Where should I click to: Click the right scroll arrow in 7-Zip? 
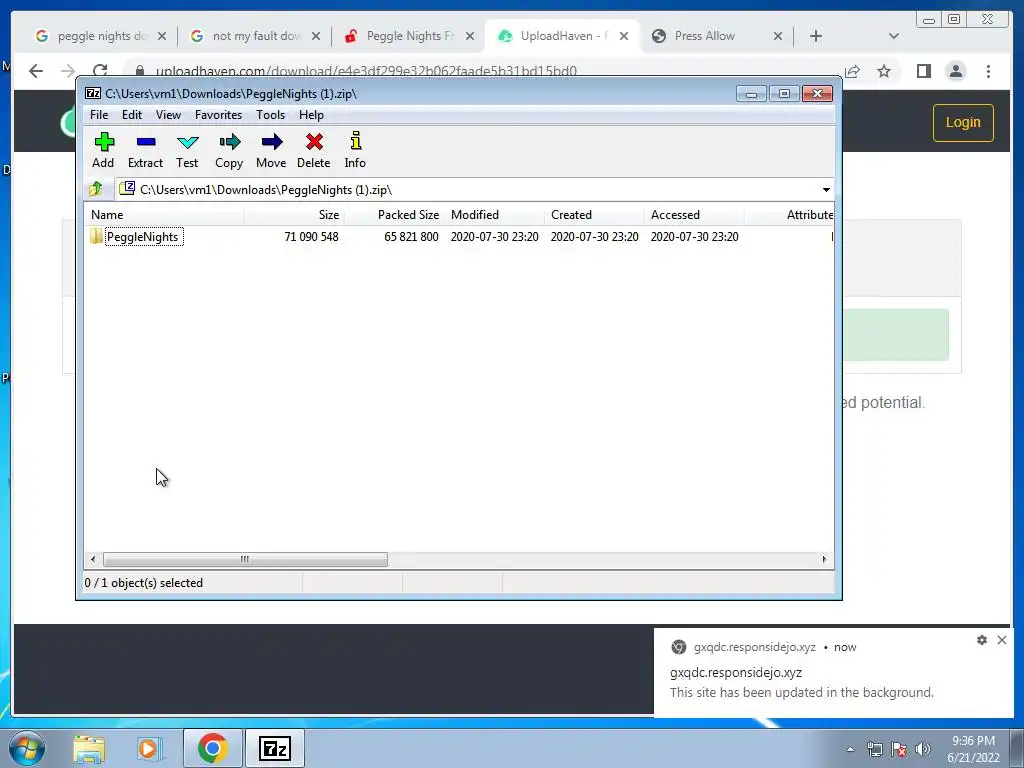tap(824, 560)
